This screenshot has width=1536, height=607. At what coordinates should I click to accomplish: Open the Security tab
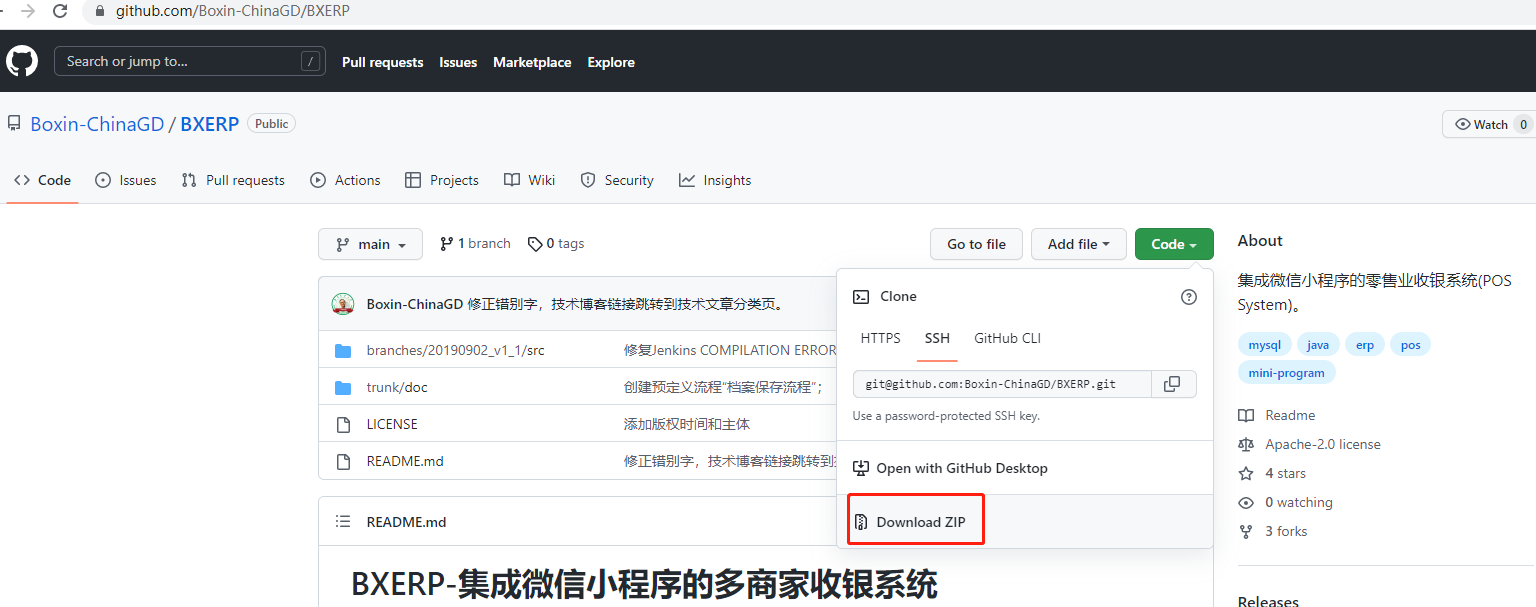tap(617, 180)
